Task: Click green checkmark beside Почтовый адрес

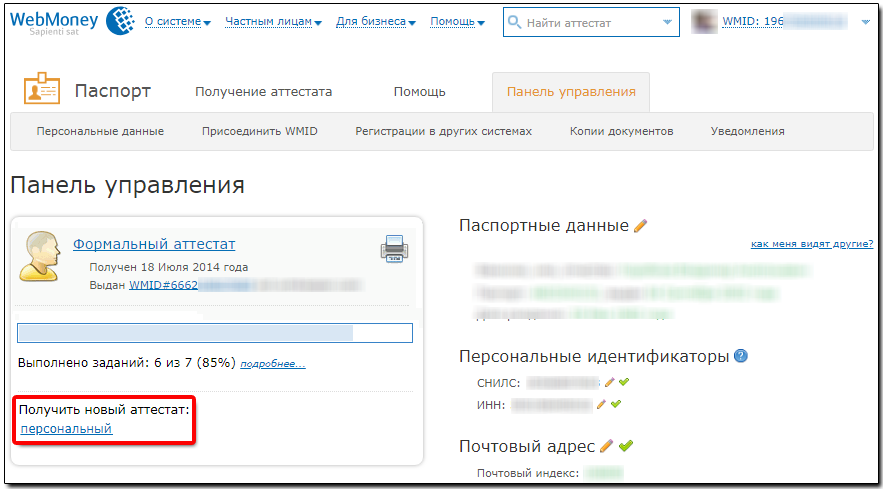Action: [626, 446]
